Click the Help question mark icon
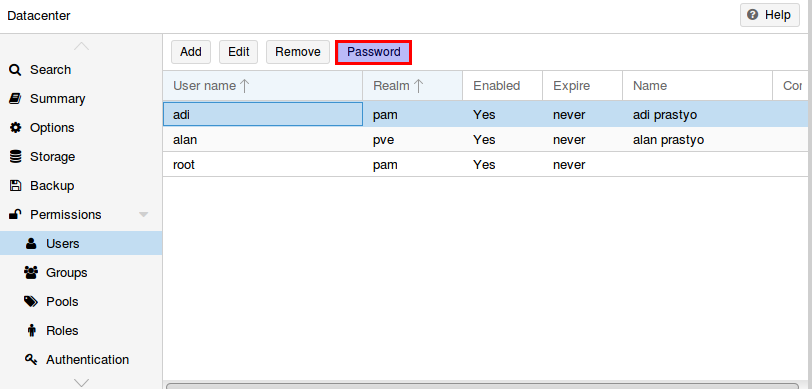The image size is (812, 389). (x=753, y=15)
